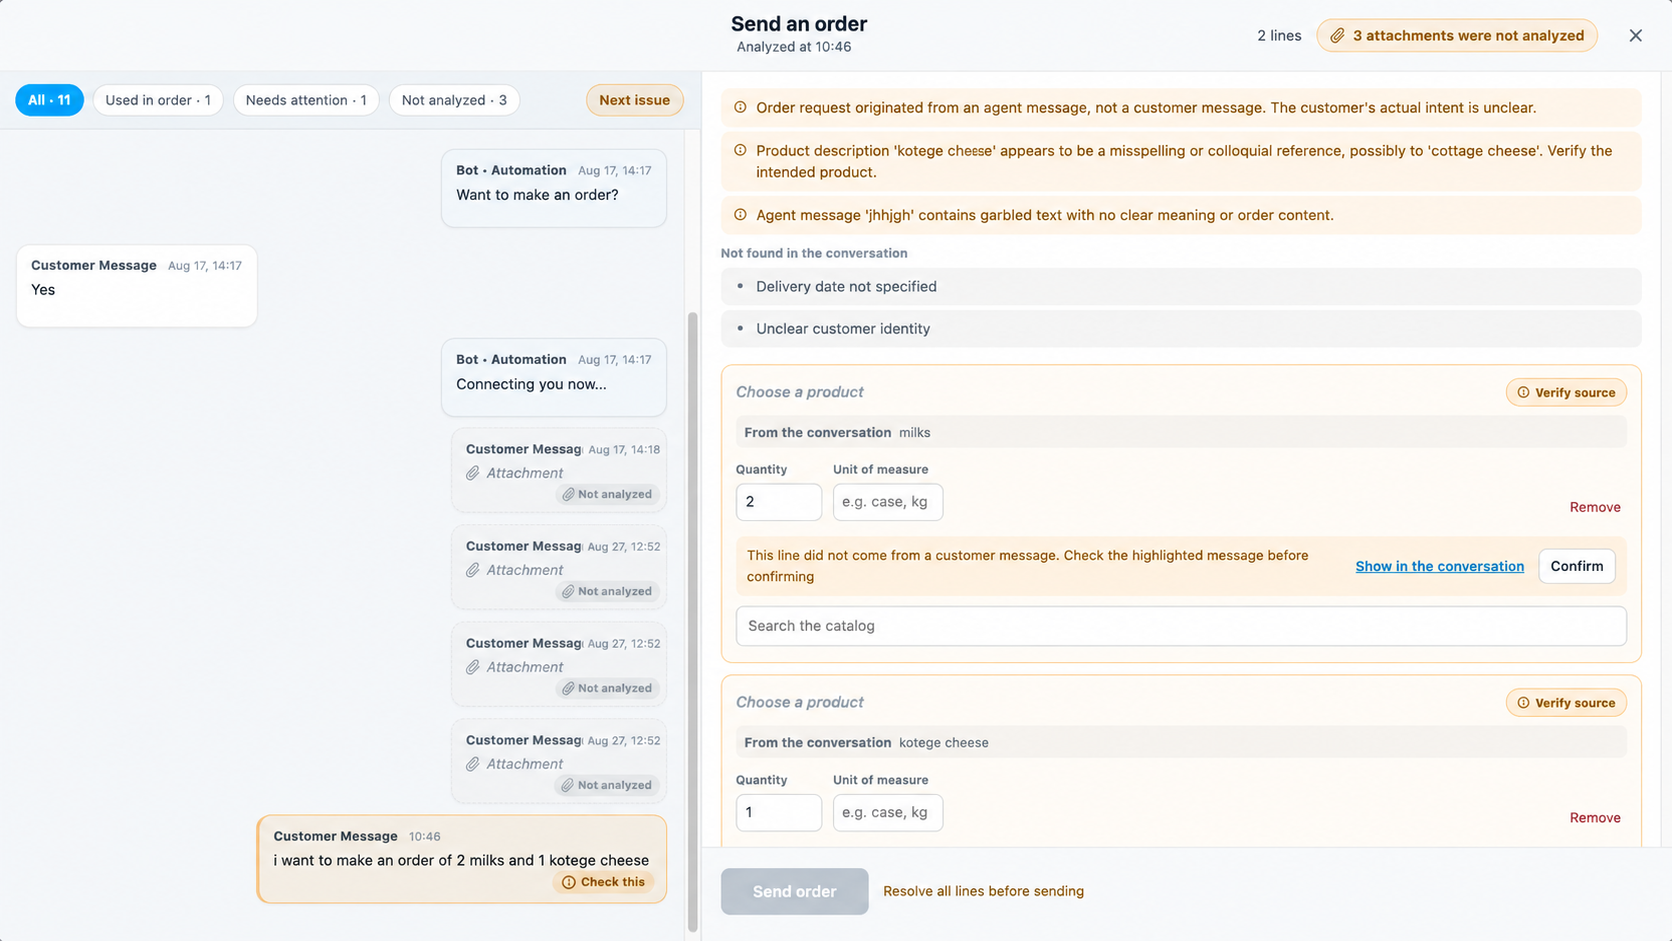Click the paperclip icon in attachments badge
Image resolution: width=1672 pixels, height=941 pixels.
tap(1337, 35)
